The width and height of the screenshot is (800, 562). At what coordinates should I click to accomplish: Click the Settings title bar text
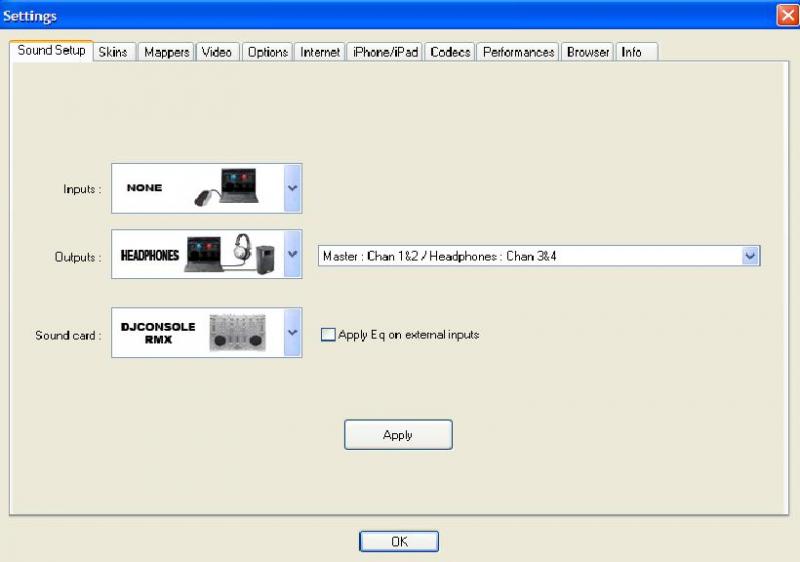(30, 16)
